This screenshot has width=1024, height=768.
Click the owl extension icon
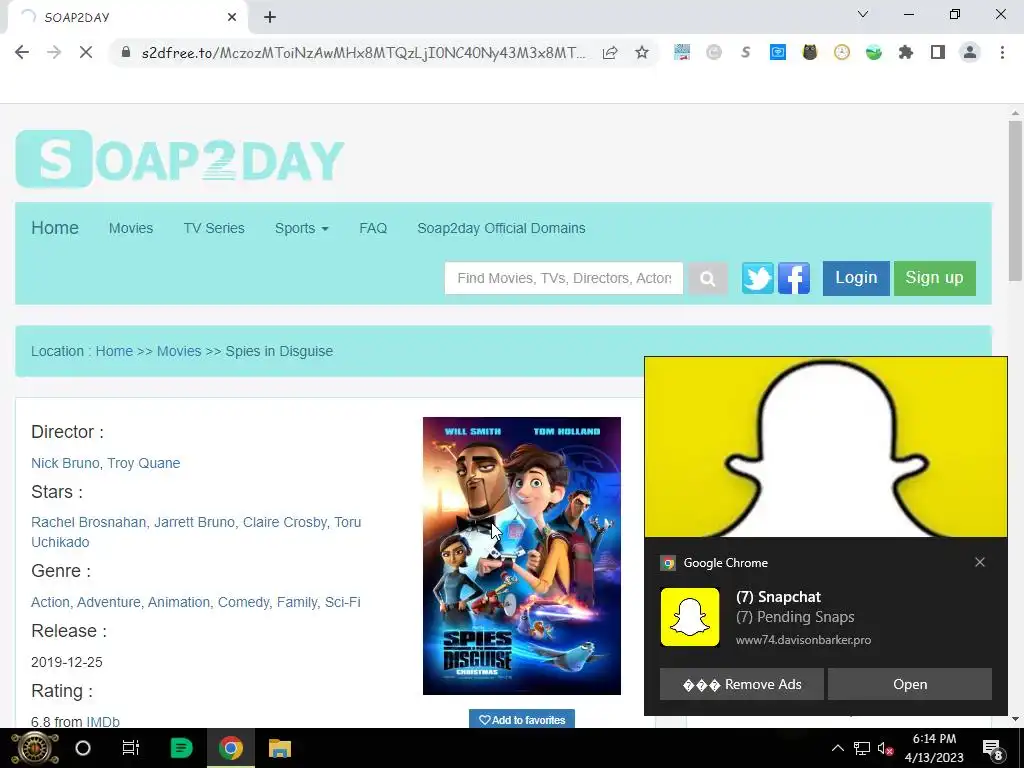tap(810, 52)
